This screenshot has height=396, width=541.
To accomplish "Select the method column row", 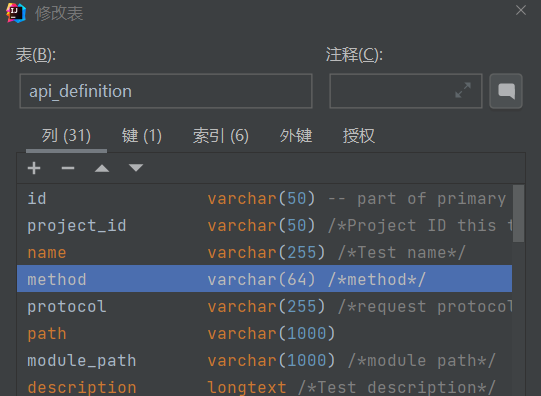I will pos(264,279).
